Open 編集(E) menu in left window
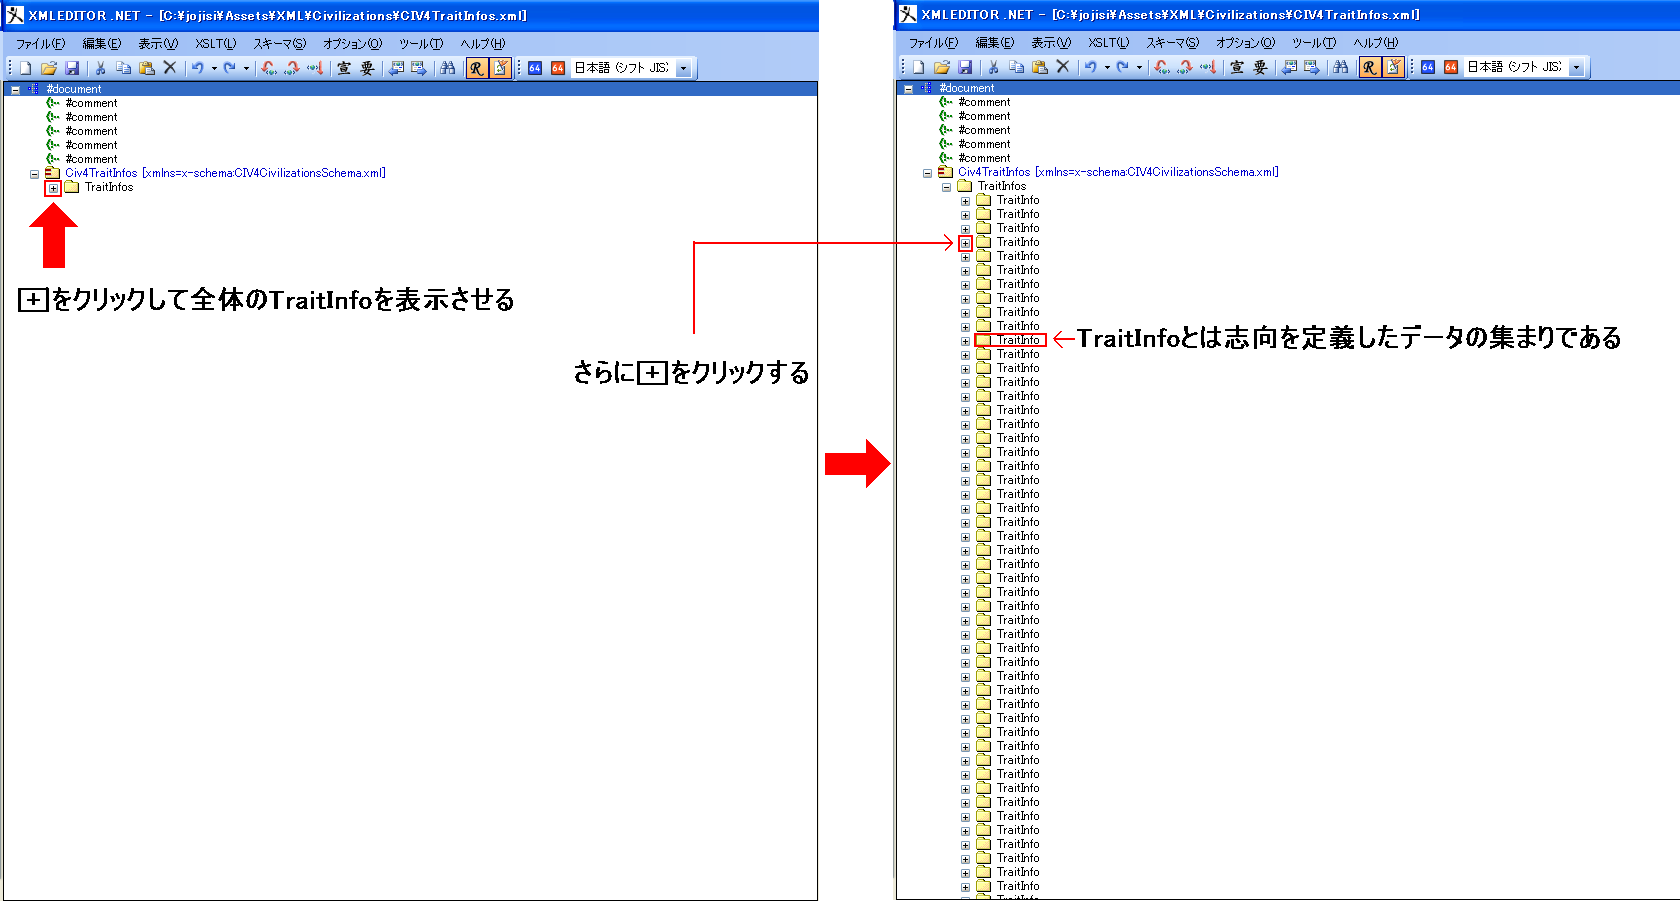This screenshot has height=907, width=1680. click(x=102, y=44)
